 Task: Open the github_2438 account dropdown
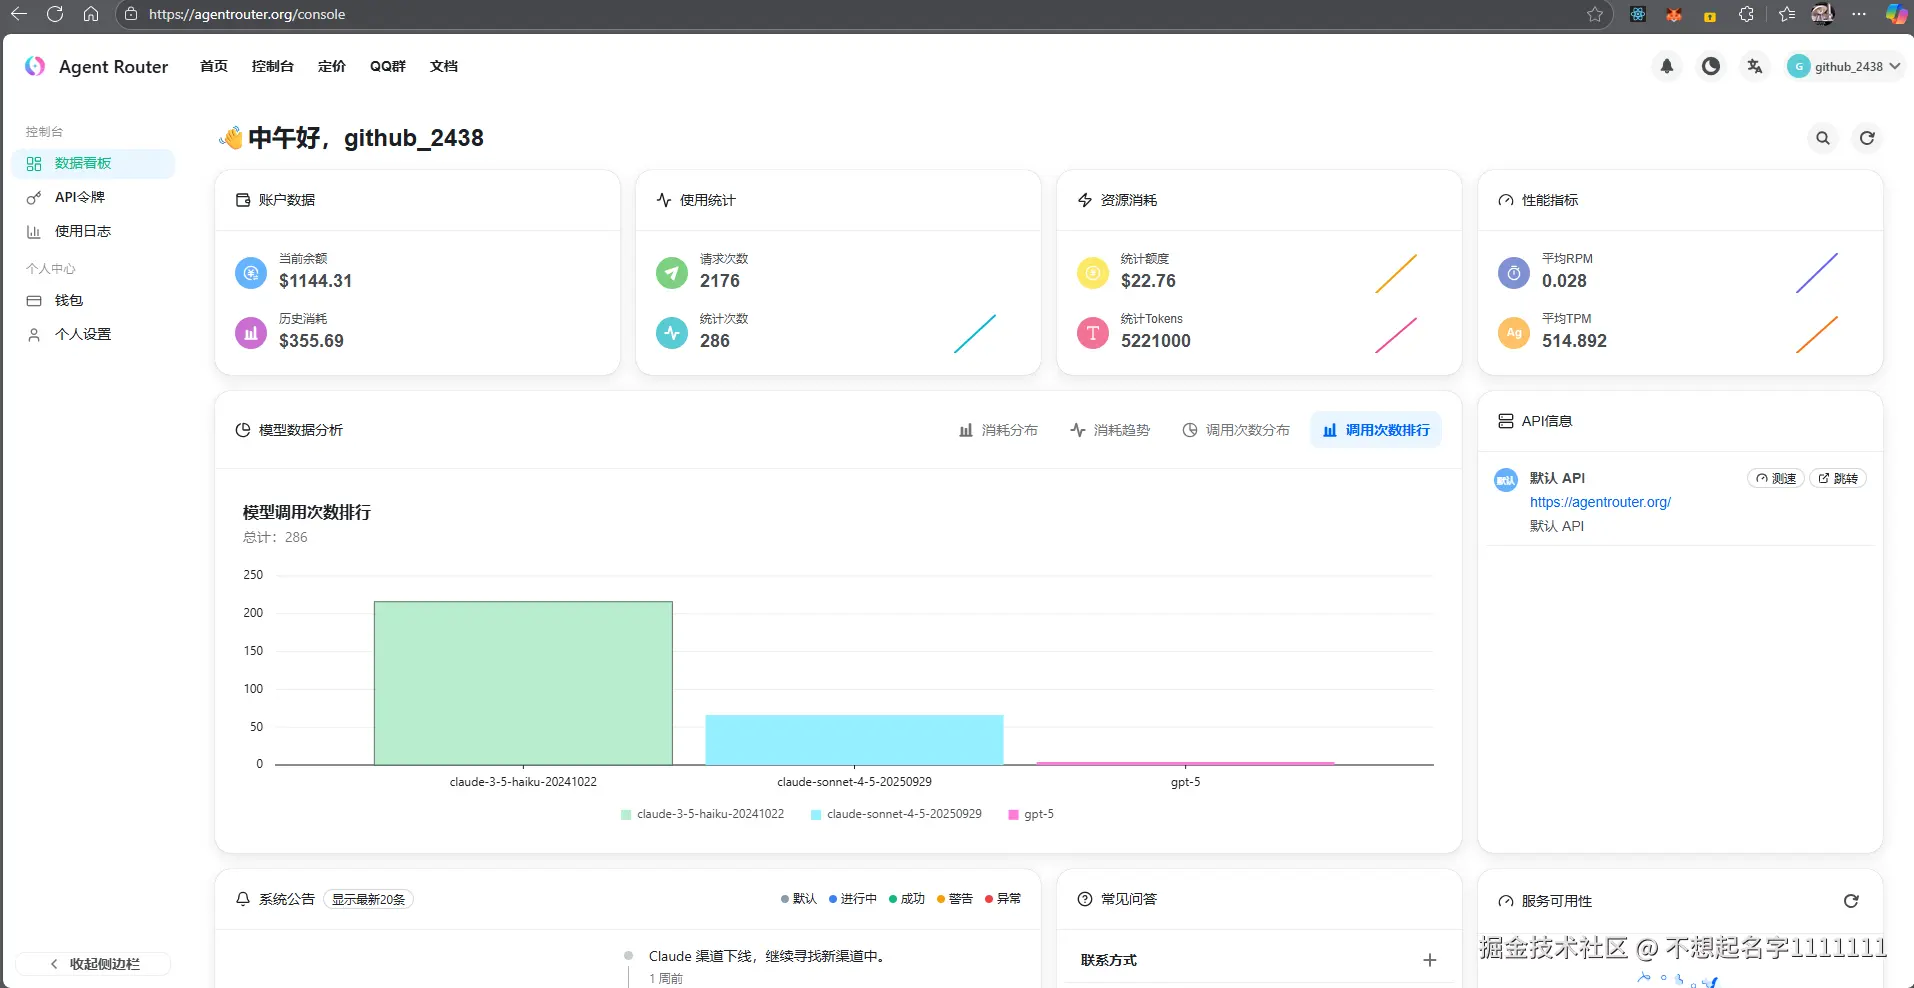pos(1844,66)
